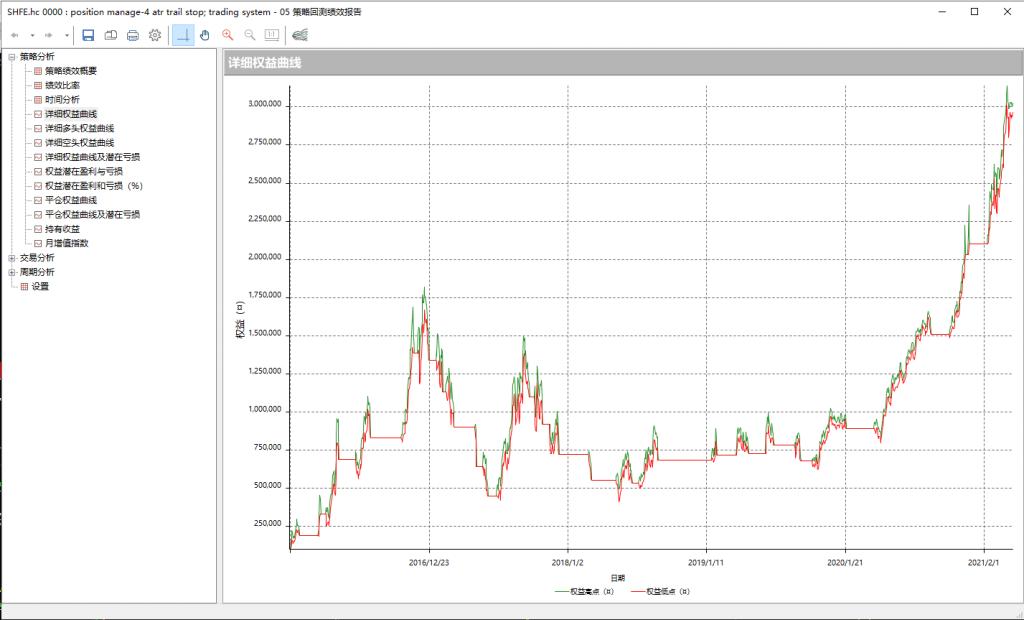Show the 详细空头权益曲线 chart

pos(80,143)
